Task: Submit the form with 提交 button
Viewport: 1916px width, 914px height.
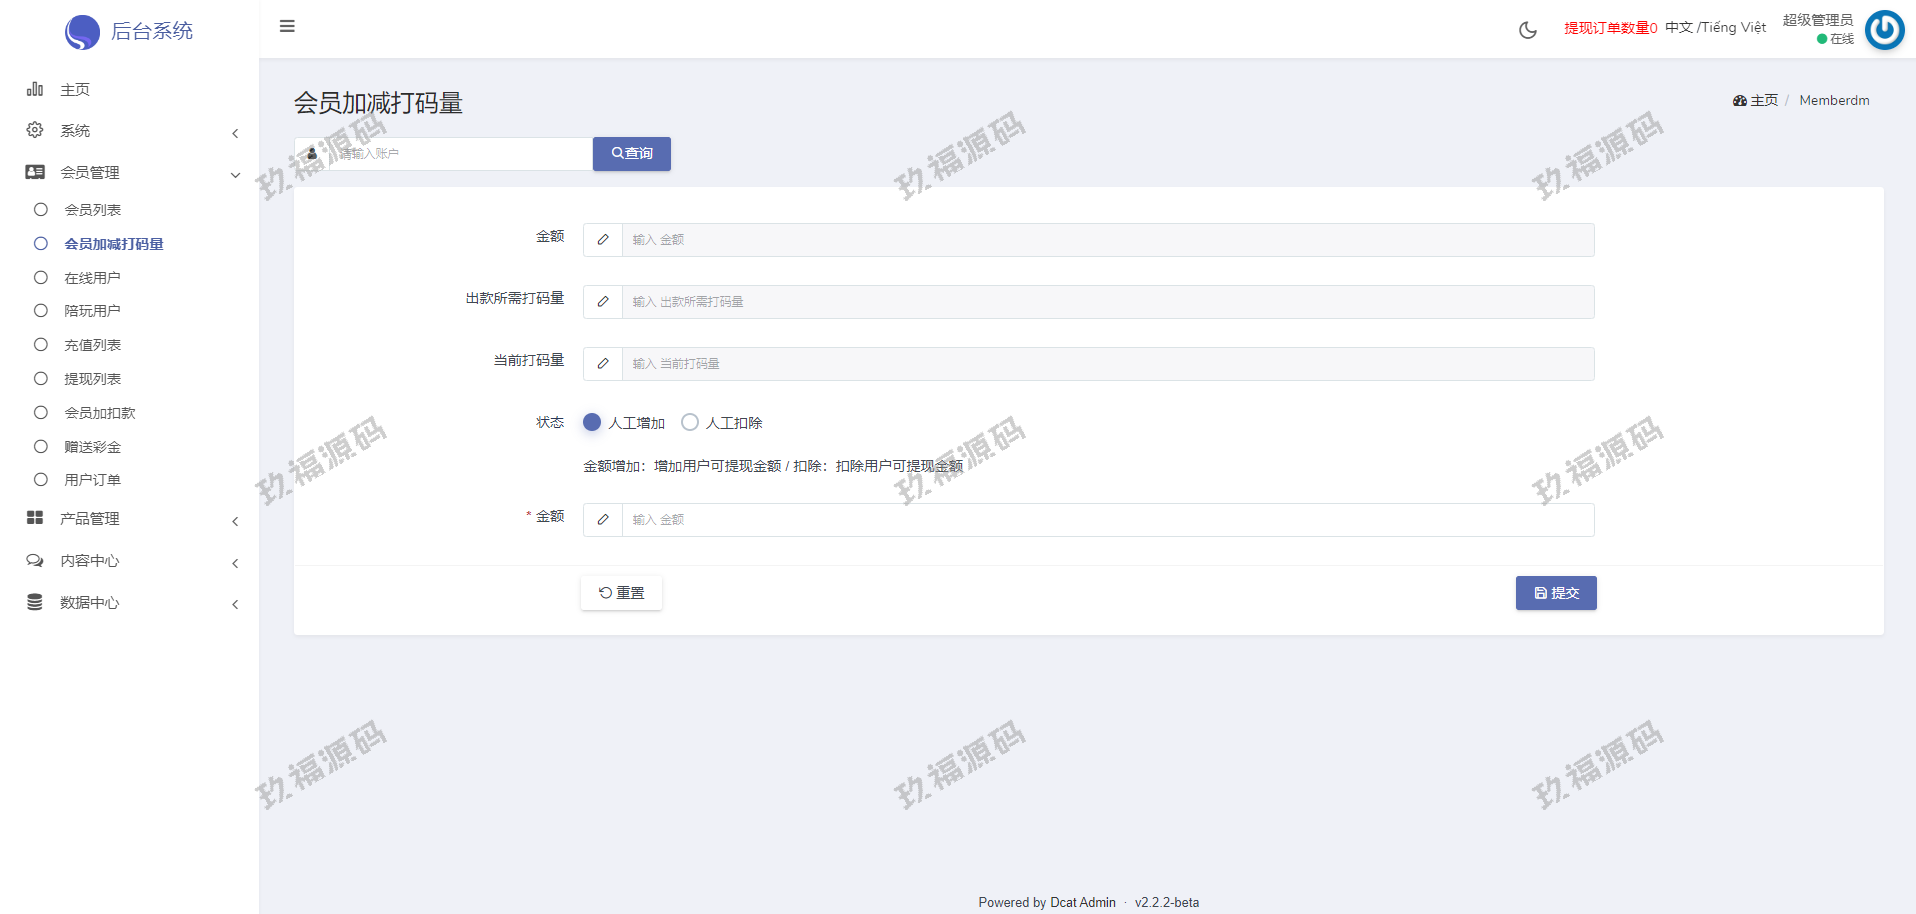Action: point(1555,593)
